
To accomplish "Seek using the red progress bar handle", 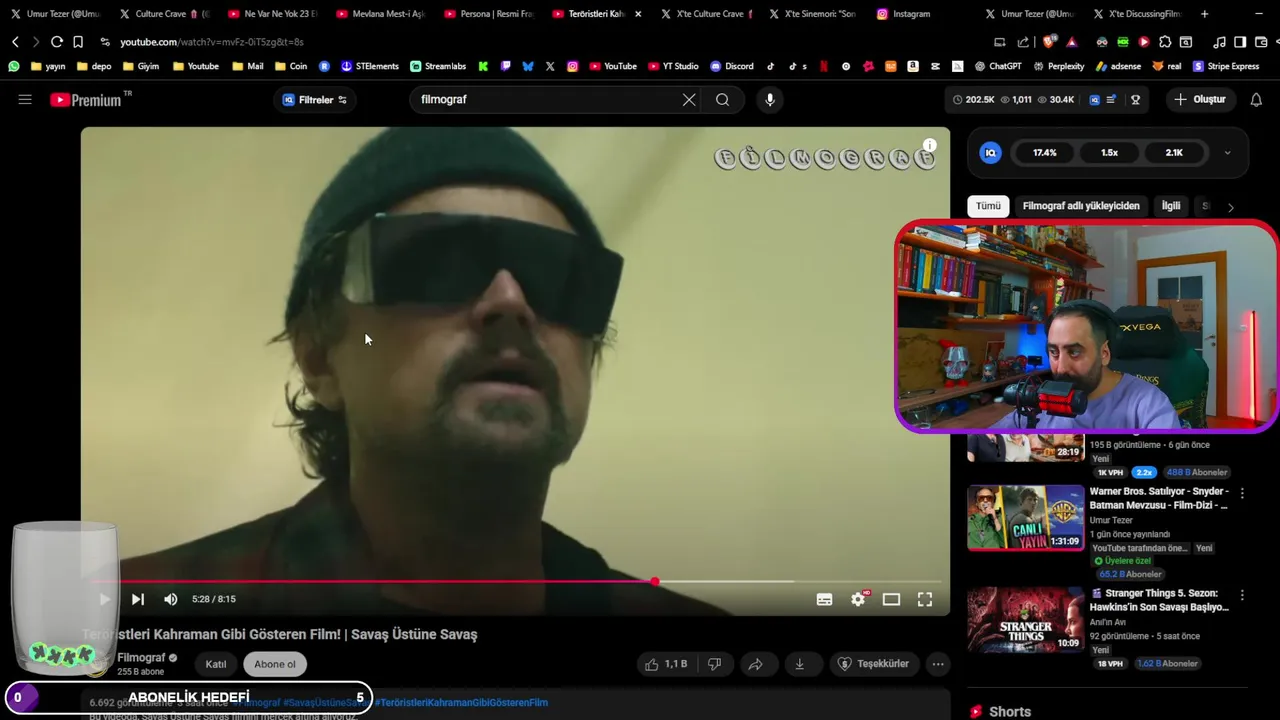I will [655, 581].
